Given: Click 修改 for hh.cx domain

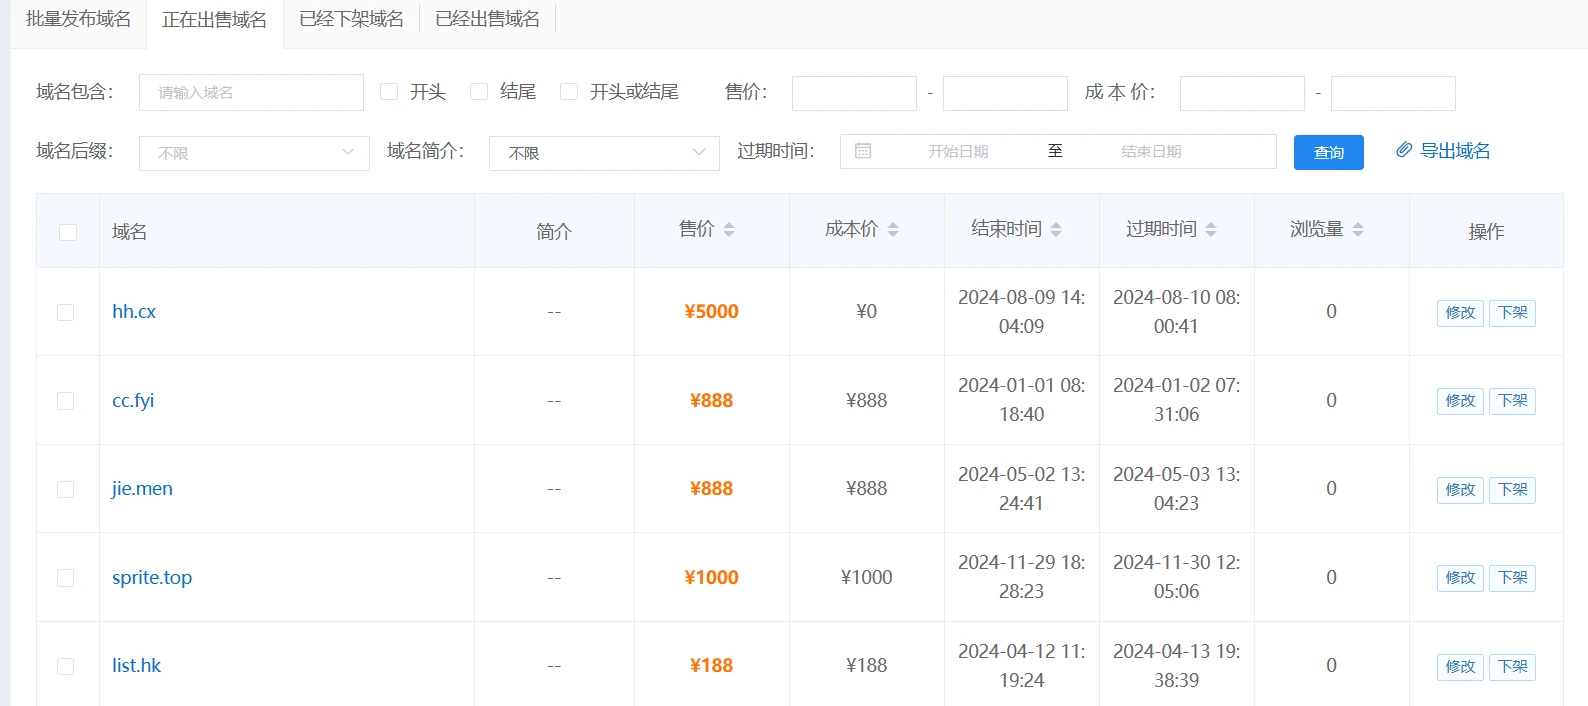Looking at the screenshot, I should (1460, 313).
